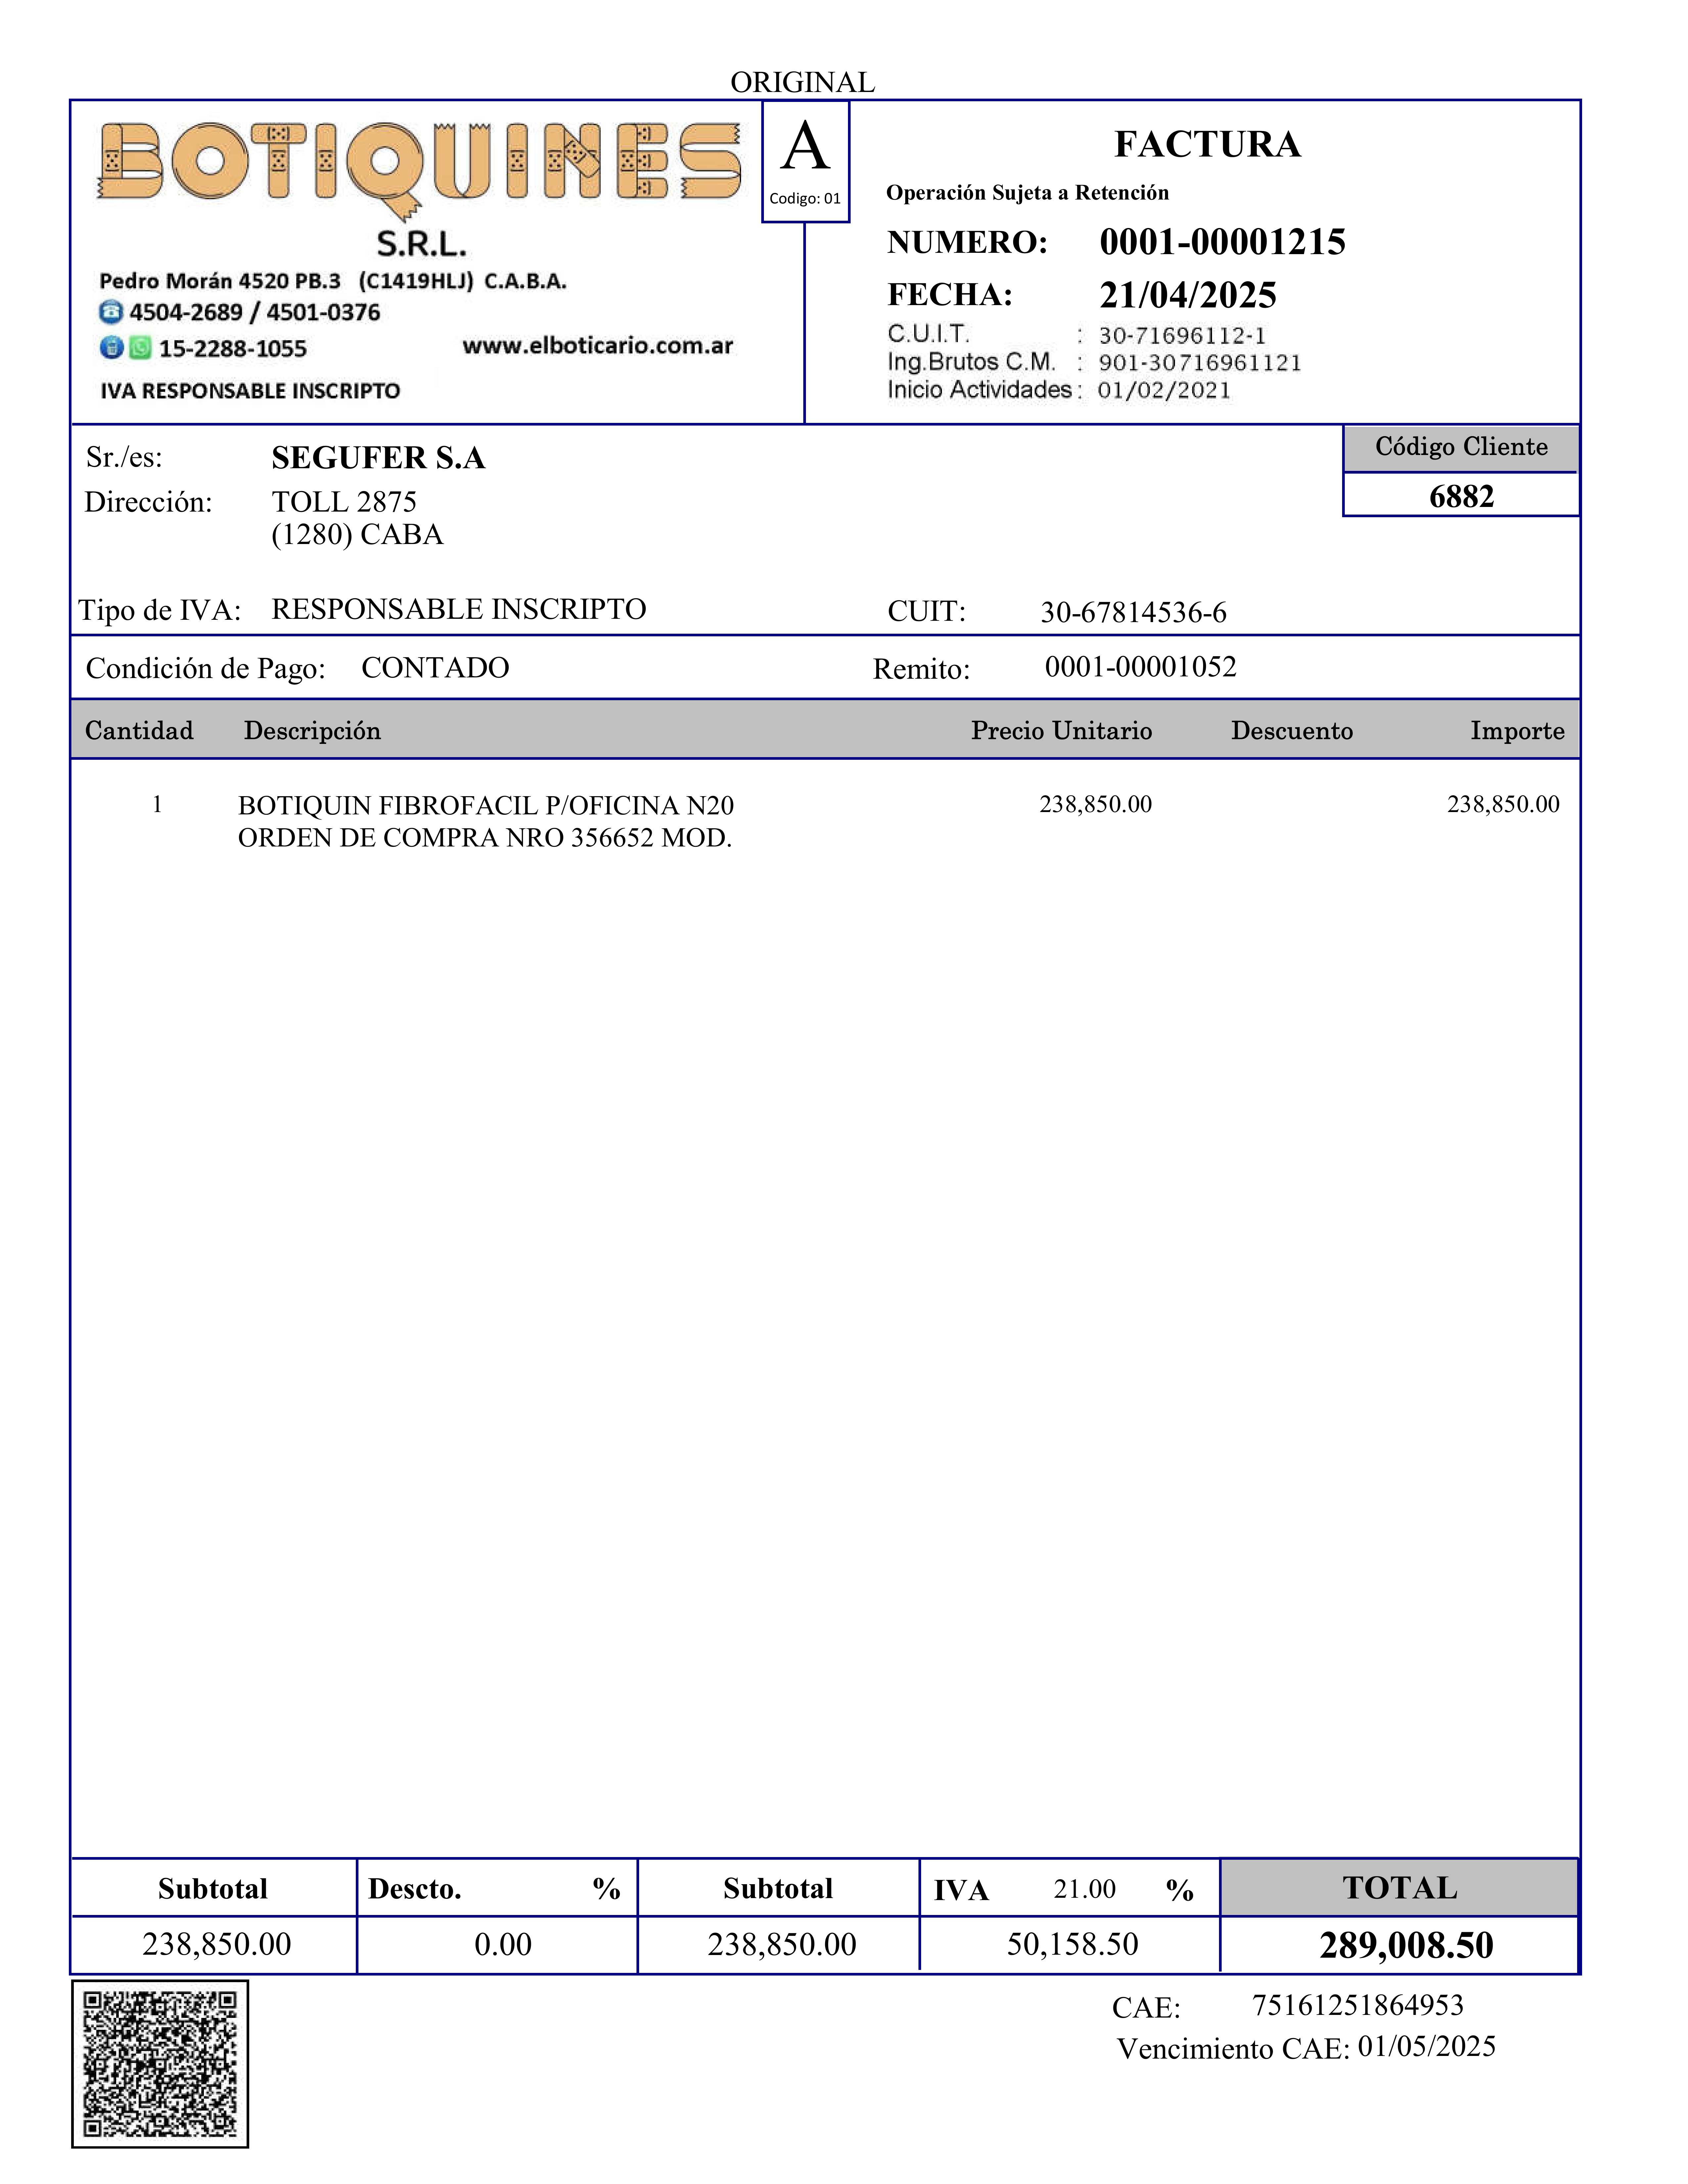Click the blue telephone icon
Image resolution: width=1688 pixels, height=2184 pixels.
tap(111, 312)
